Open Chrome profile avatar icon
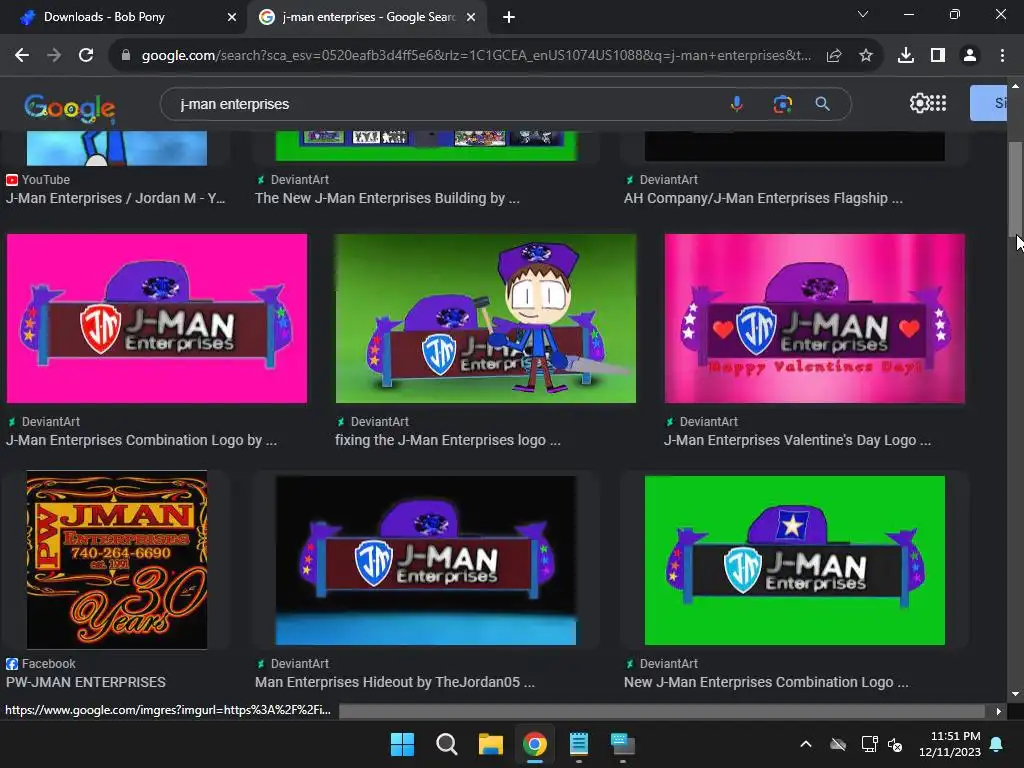Image resolution: width=1024 pixels, height=768 pixels. 970,56
